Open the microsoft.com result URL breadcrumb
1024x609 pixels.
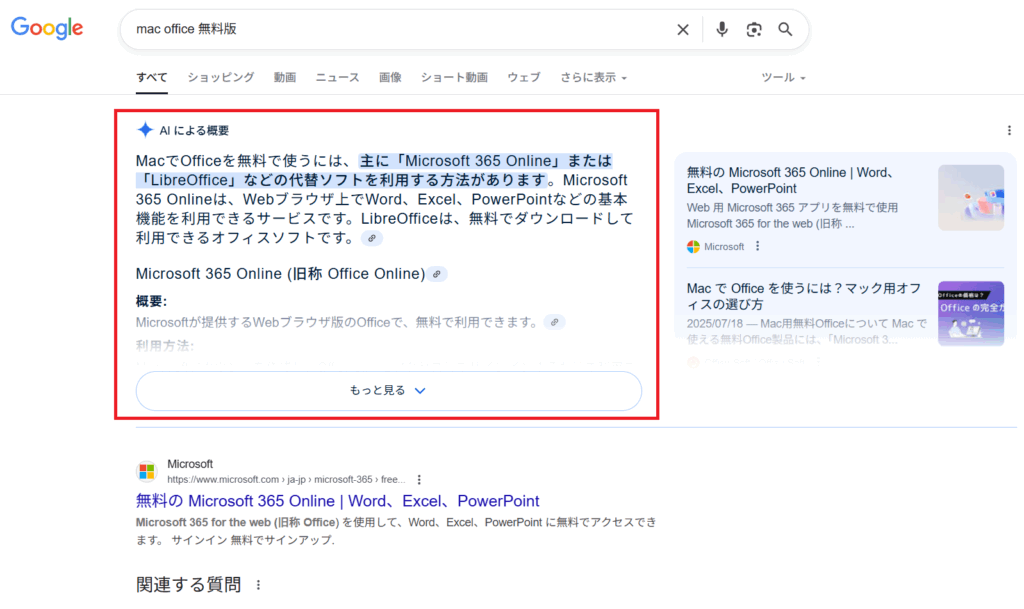pyautogui.click(x=286, y=480)
